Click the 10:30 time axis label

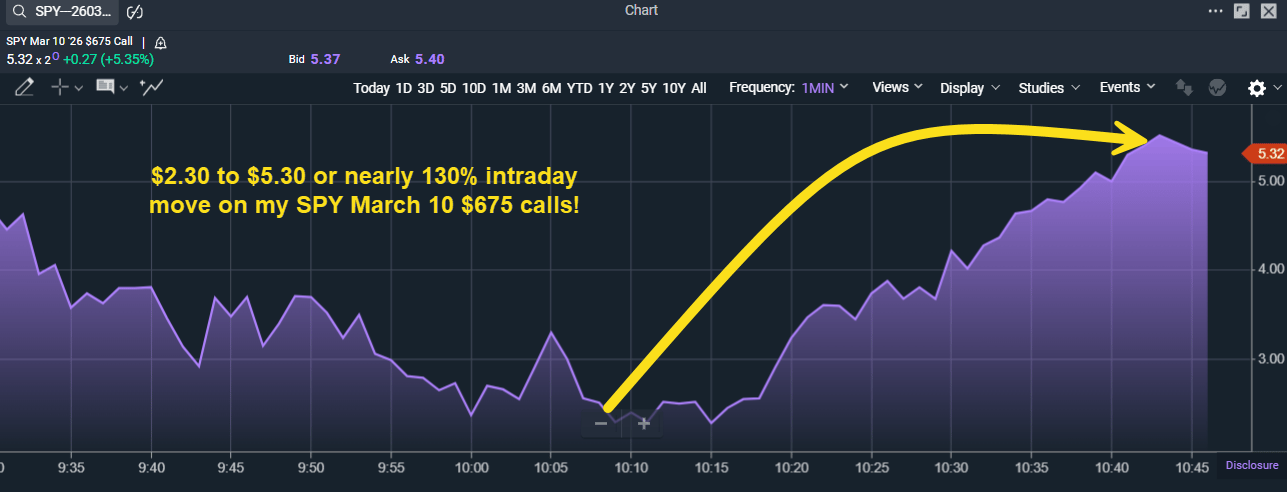click(951, 467)
